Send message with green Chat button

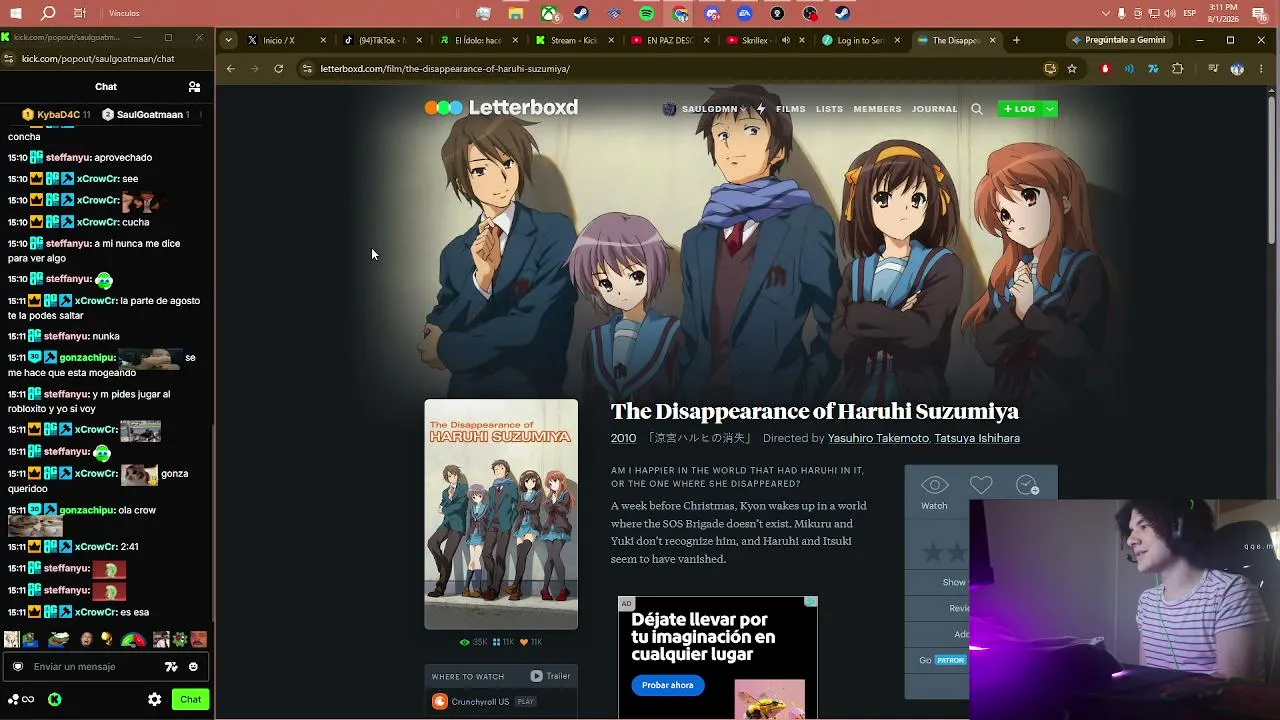click(190, 700)
